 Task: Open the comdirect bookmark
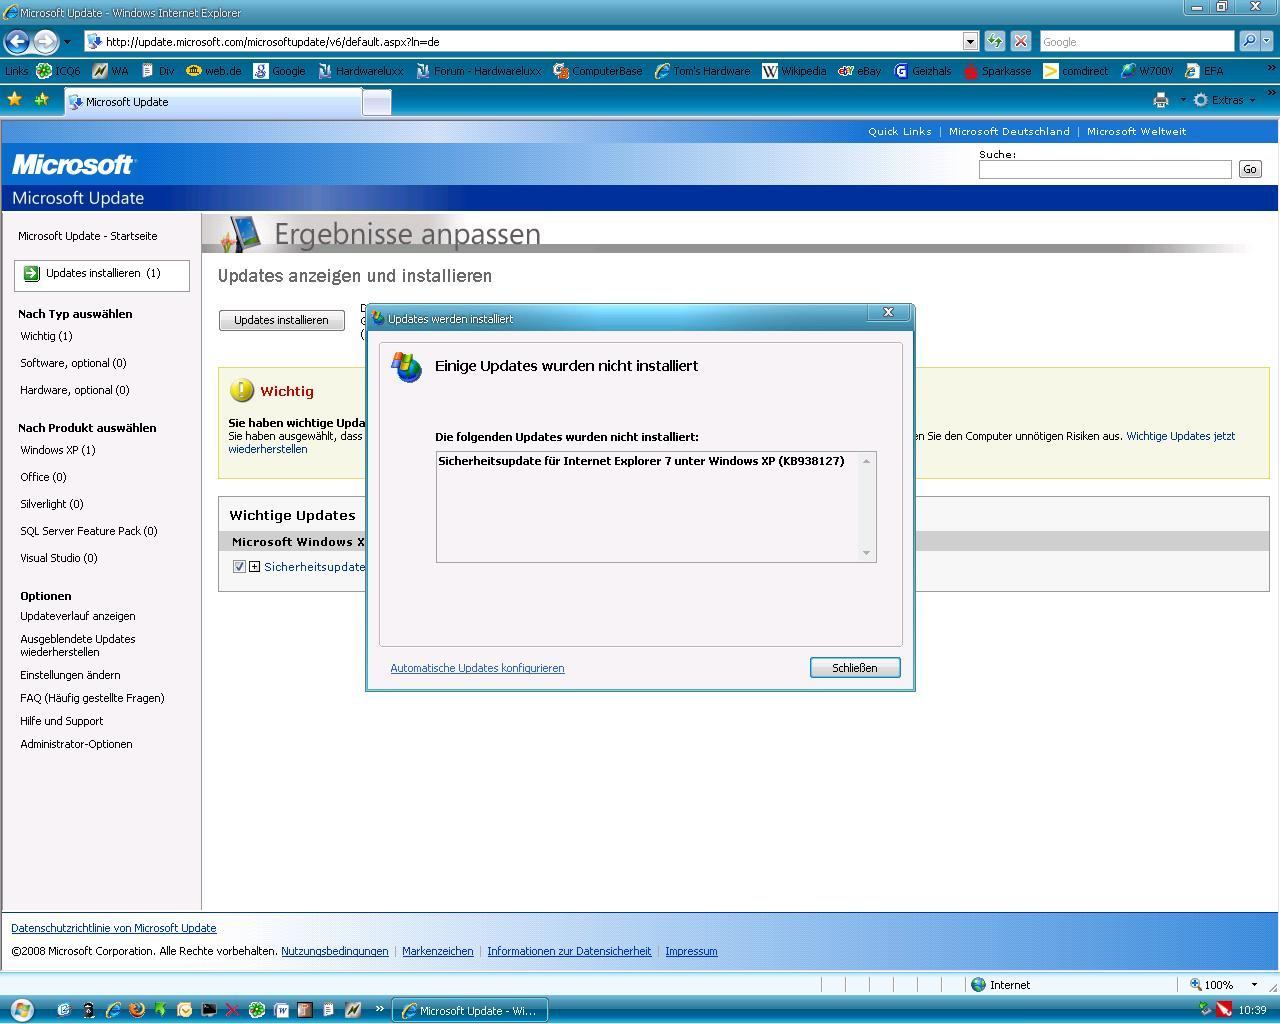pyautogui.click(x=1076, y=71)
